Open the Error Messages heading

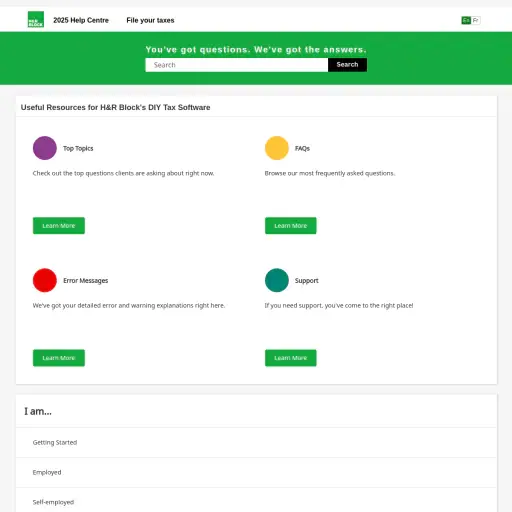click(x=86, y=281)
